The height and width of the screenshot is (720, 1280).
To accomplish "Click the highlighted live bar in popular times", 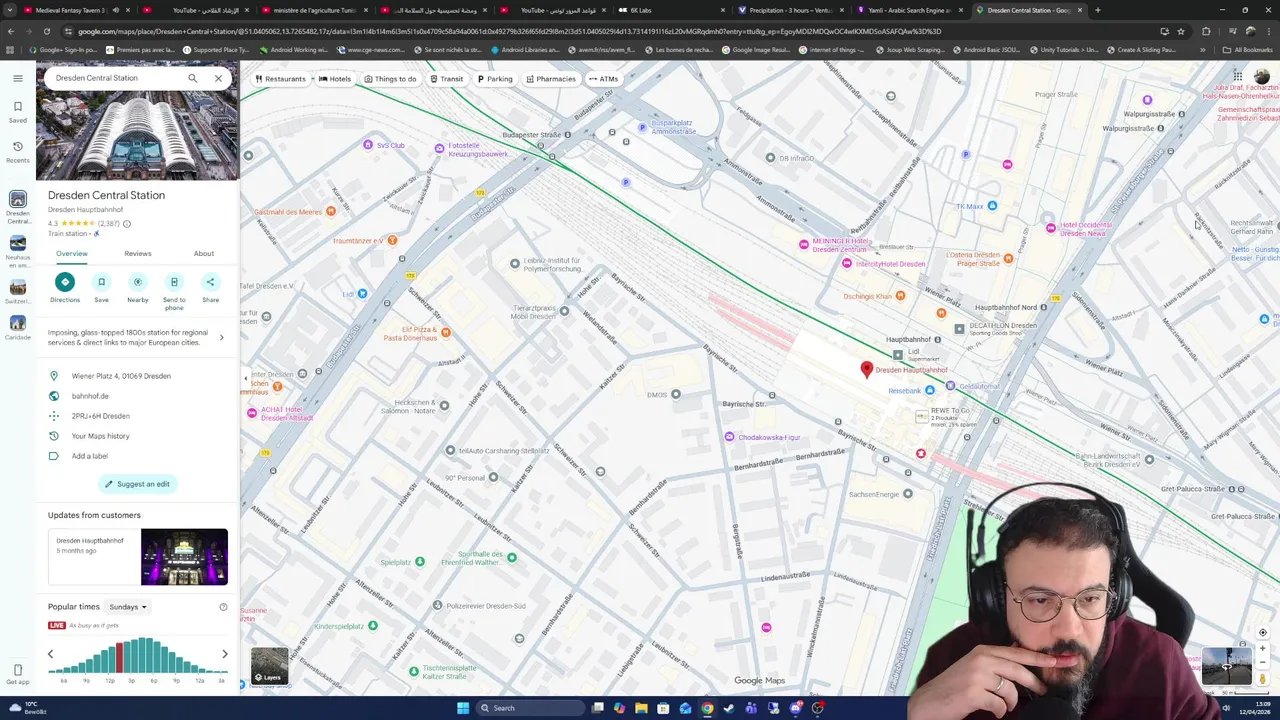I will 119,659.
